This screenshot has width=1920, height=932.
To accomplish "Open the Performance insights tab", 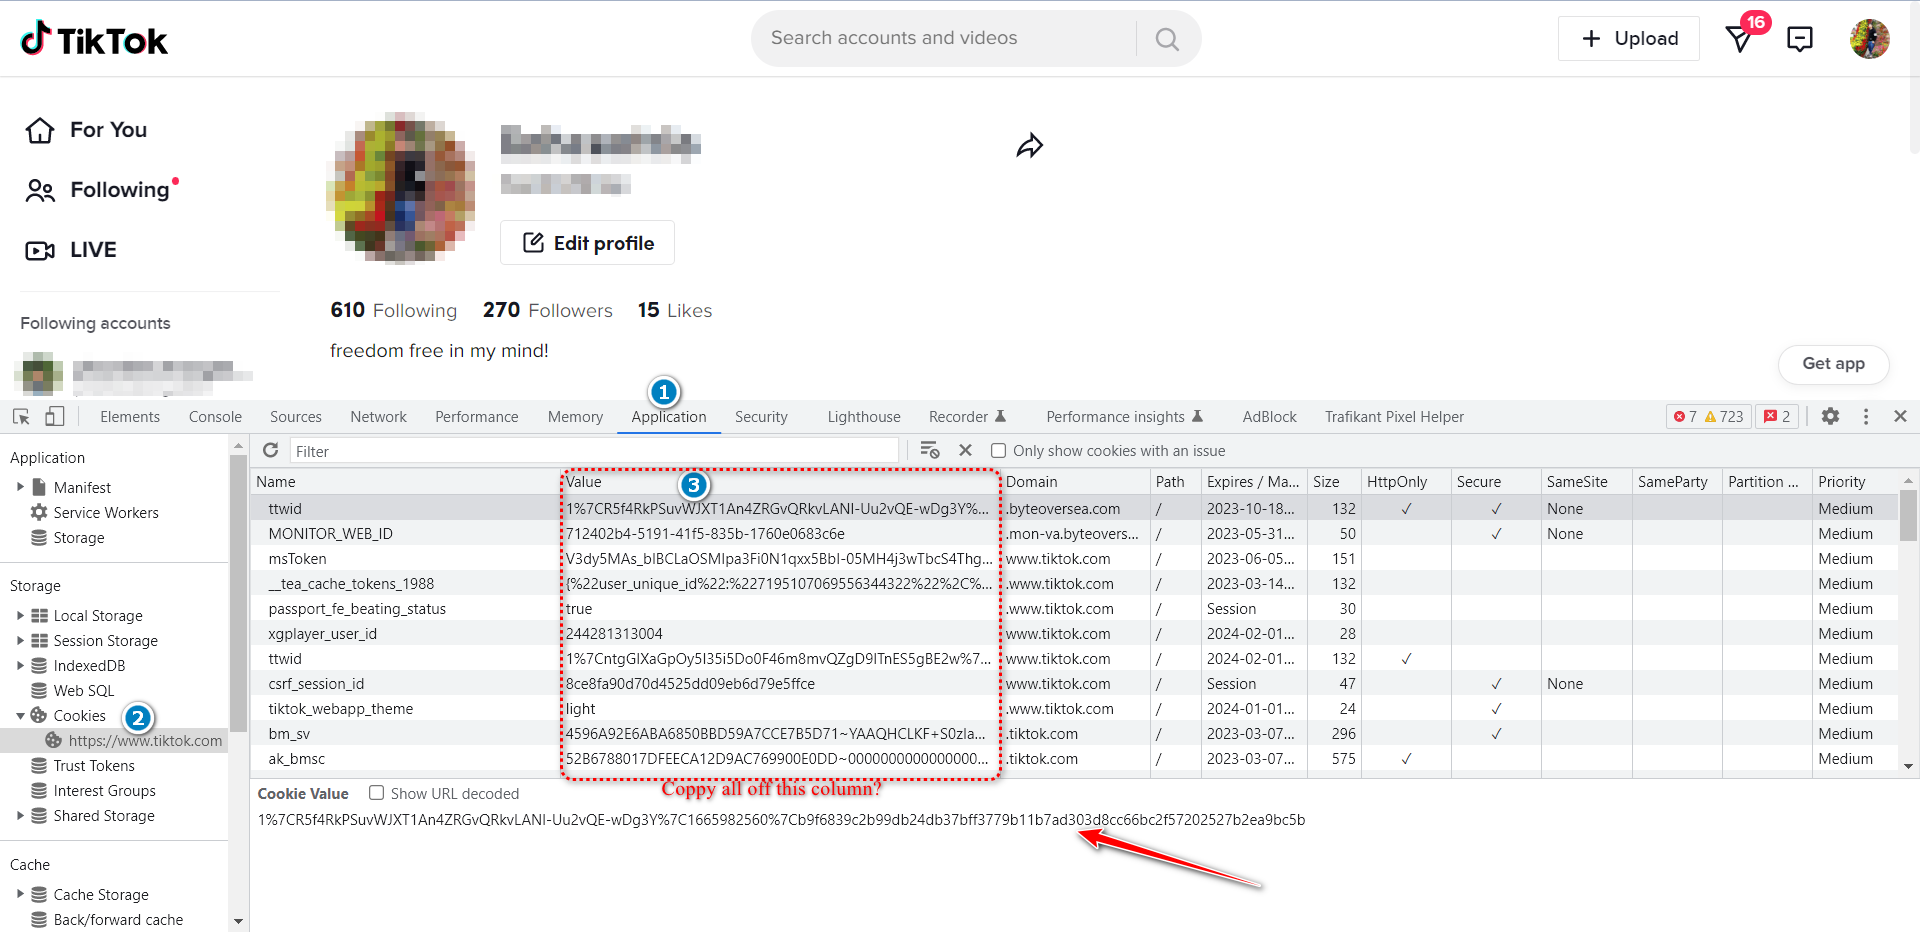I will click(x=1124, y=417).
